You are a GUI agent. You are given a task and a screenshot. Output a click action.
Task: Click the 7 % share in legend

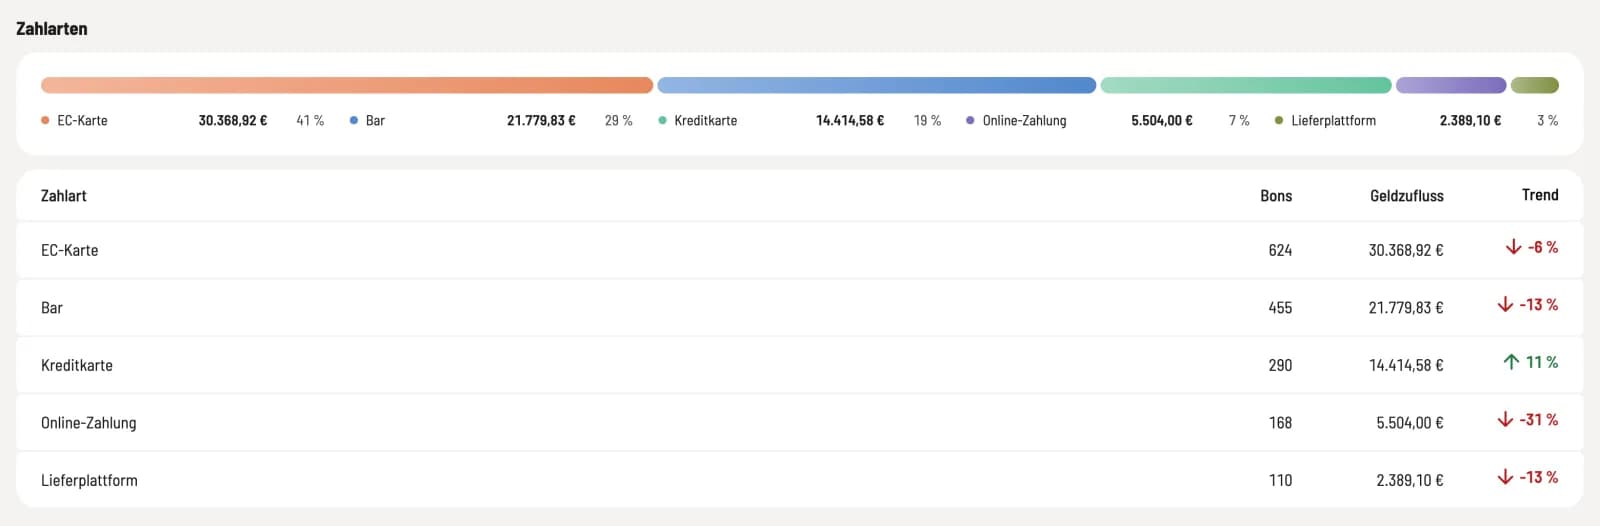[1239, 120]
